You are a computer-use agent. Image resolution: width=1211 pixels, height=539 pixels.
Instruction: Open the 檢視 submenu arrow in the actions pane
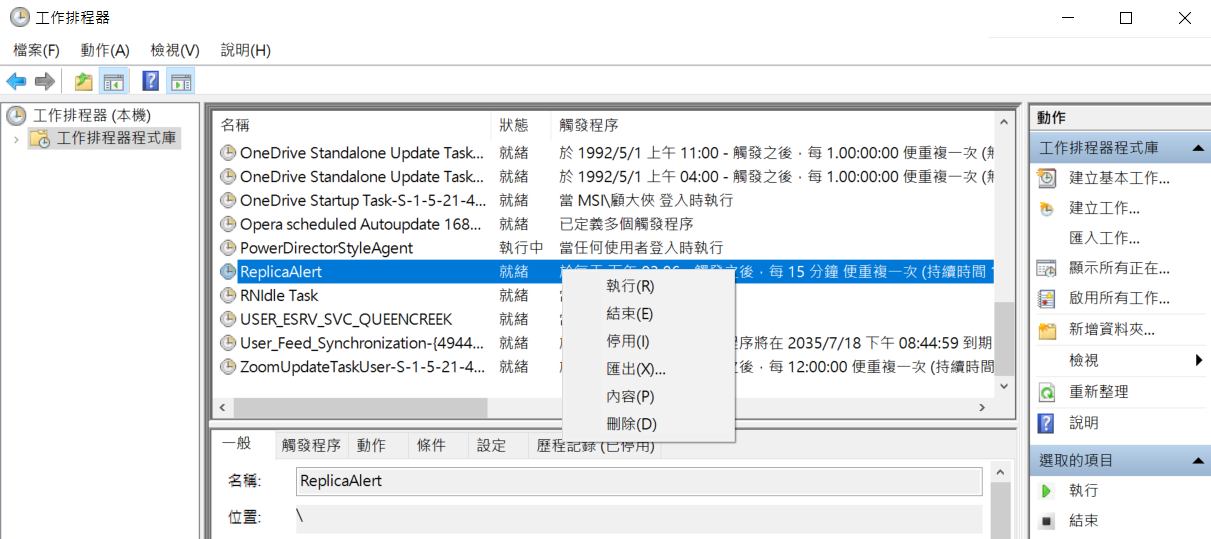[1198, 360]
